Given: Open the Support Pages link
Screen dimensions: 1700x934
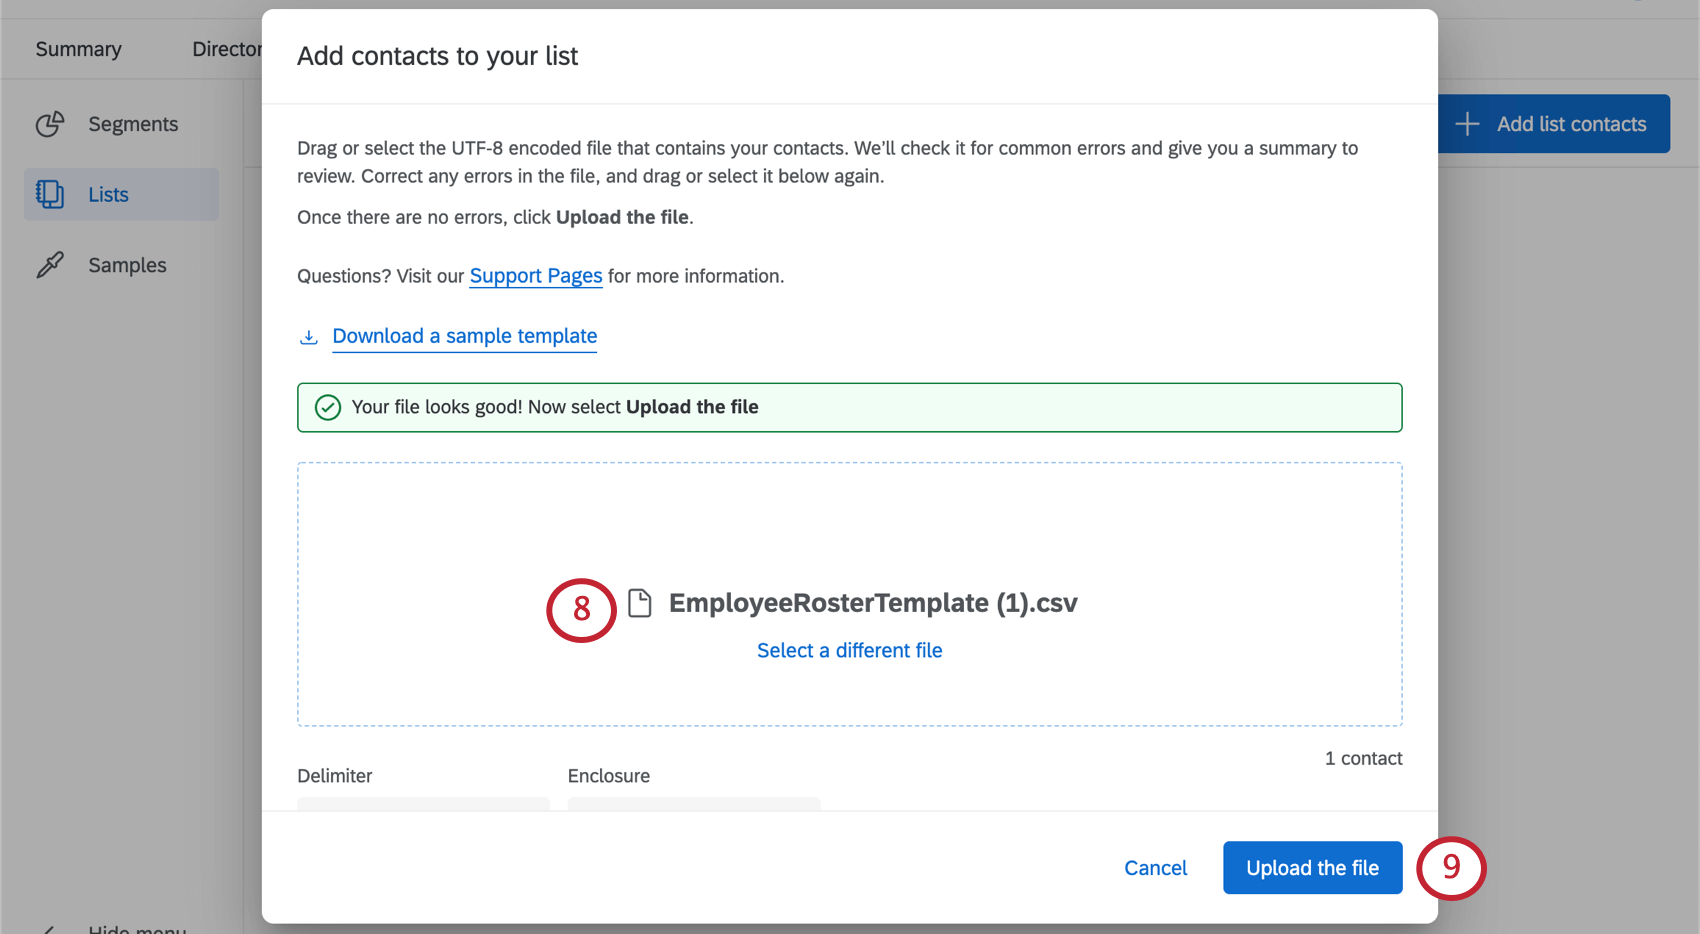Looking at the screenshot, I should [535, 276].
